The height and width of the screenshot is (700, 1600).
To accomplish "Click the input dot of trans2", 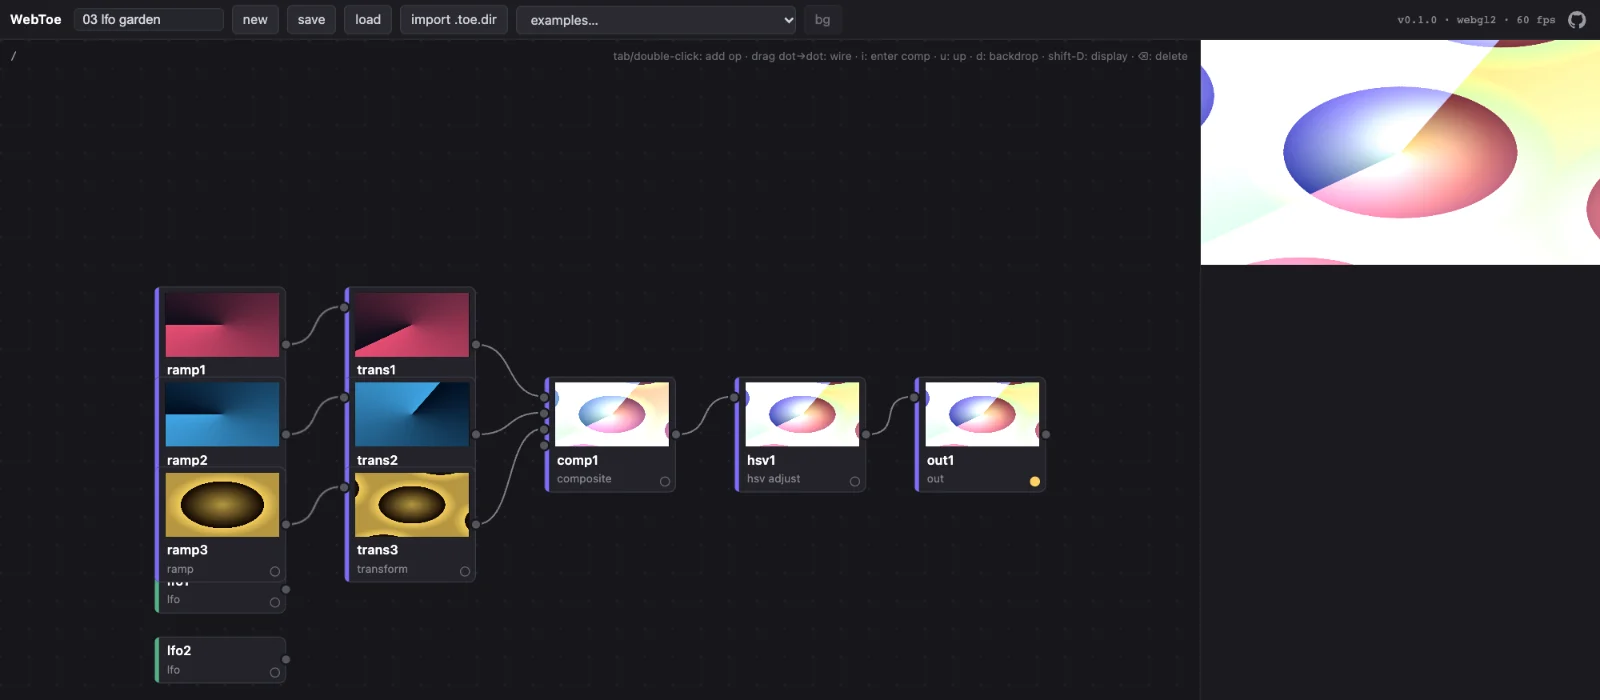I will tap(344, 397).
